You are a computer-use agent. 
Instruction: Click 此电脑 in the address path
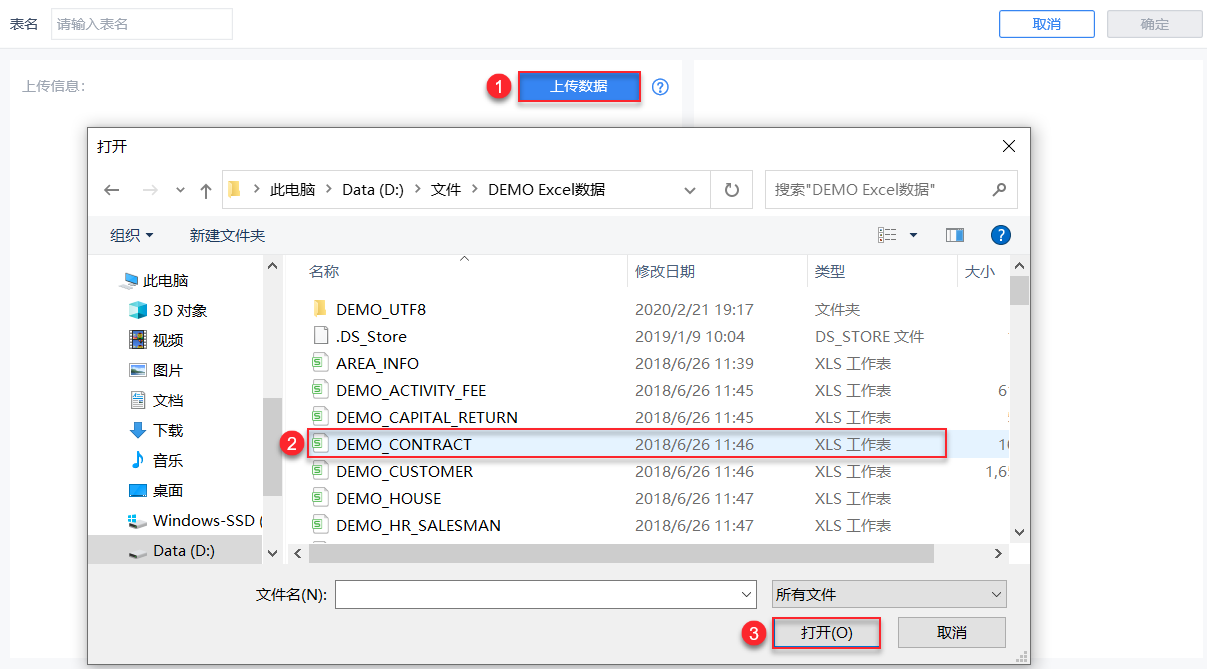(x=292, y=189)
